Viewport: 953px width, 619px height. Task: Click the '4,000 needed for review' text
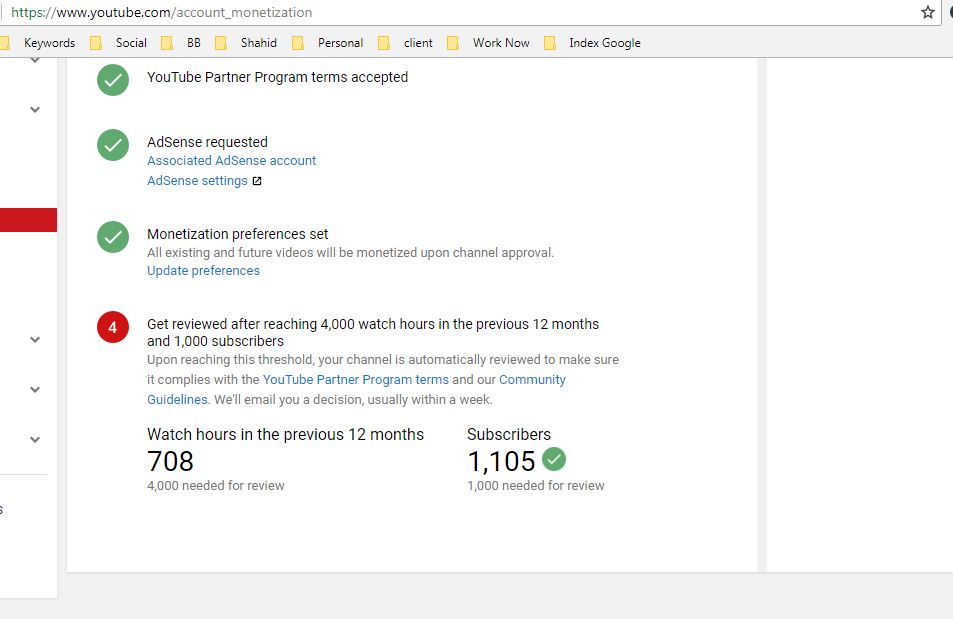click(216, 485)
